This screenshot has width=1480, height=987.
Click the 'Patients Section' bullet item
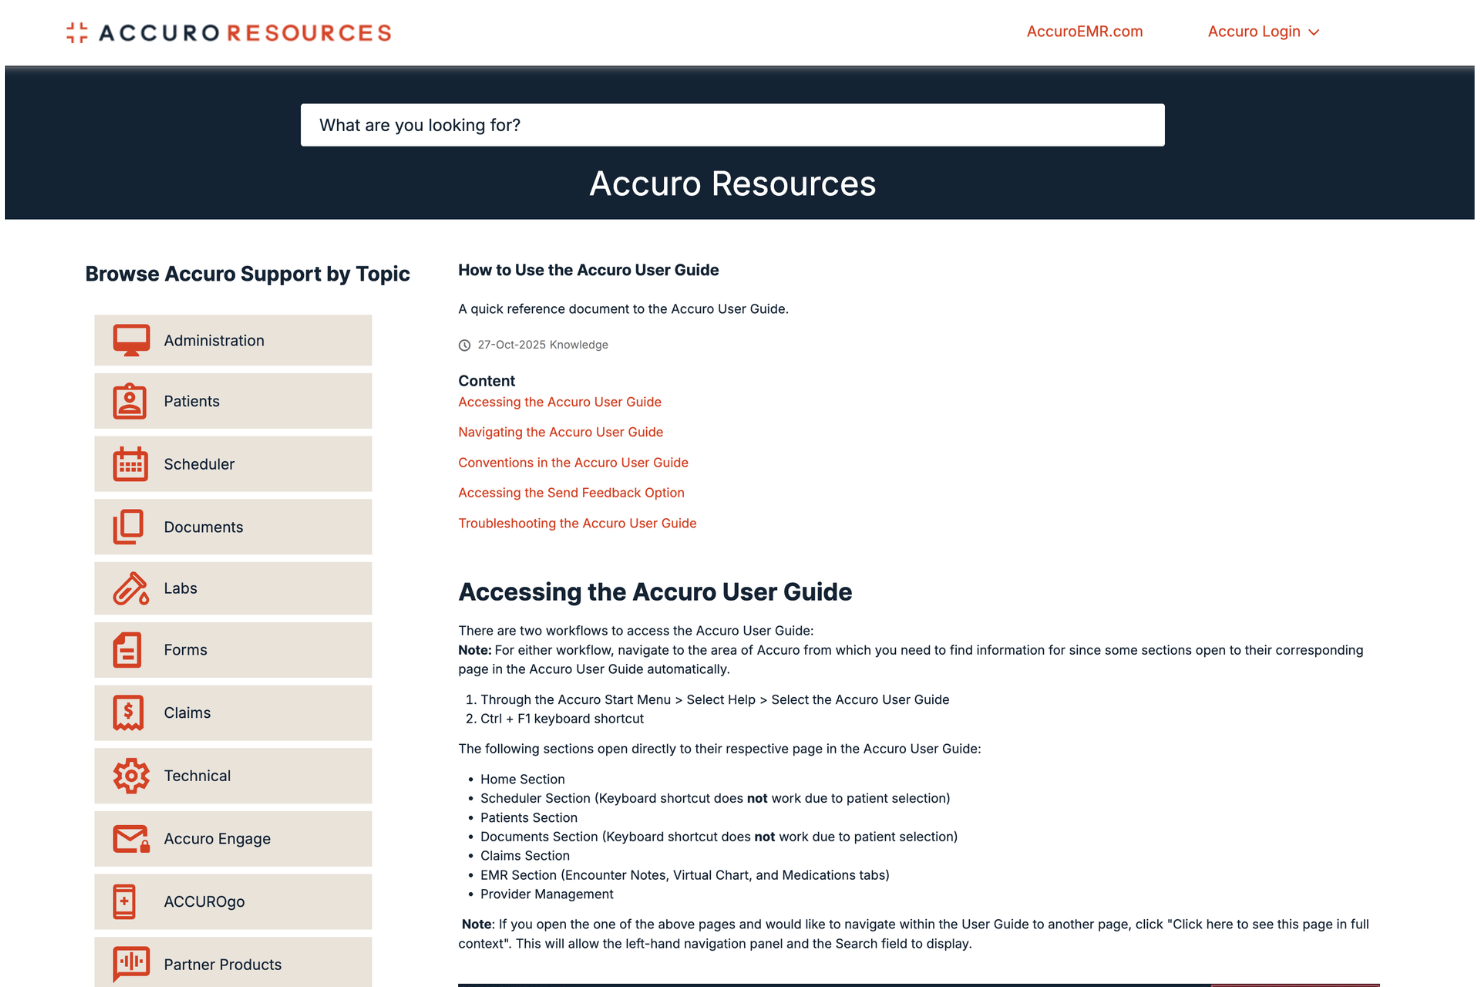(x=529, y=818)
